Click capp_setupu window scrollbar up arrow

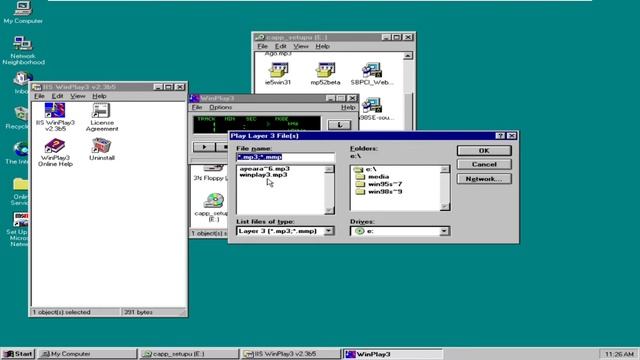408,56
